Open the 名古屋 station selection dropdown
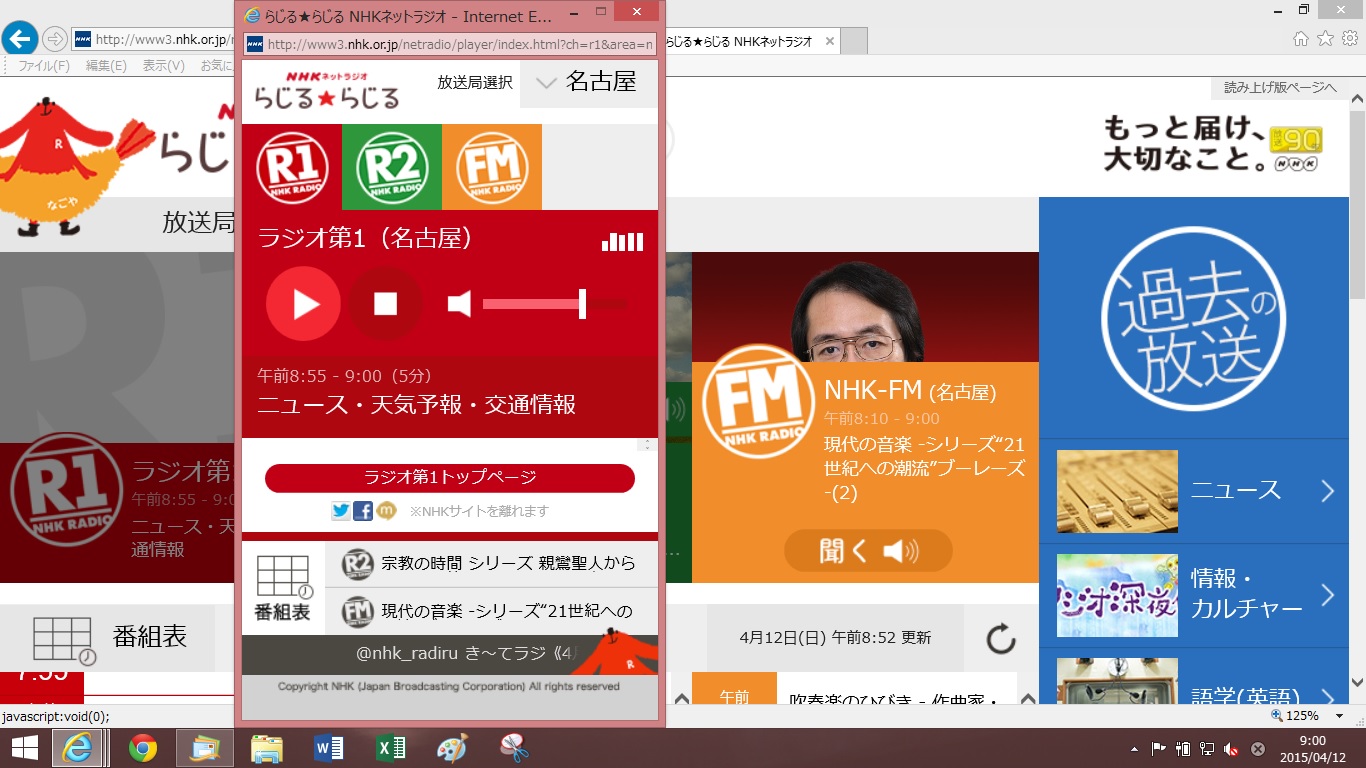 (x=589, y=82)
